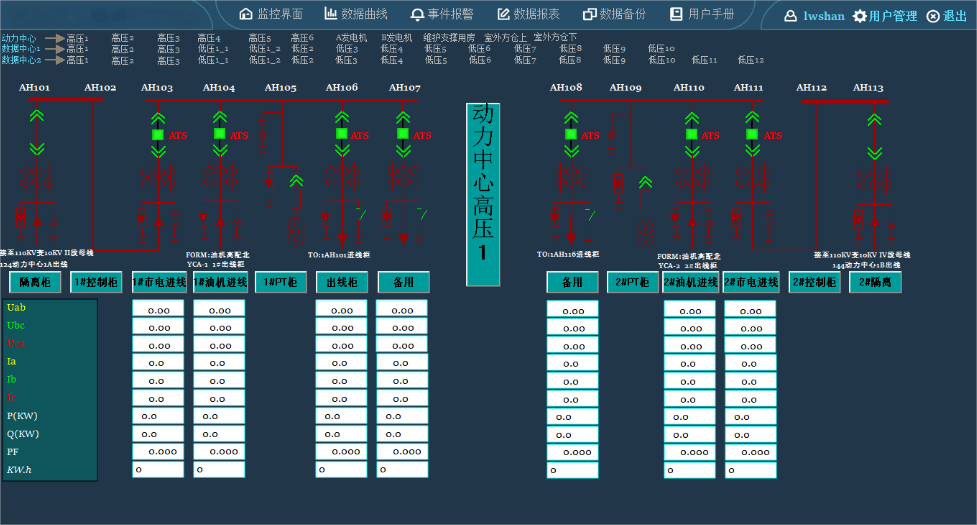
Task: Toggle the ATS green indicator on AH108
Action: tap(571, 134)
